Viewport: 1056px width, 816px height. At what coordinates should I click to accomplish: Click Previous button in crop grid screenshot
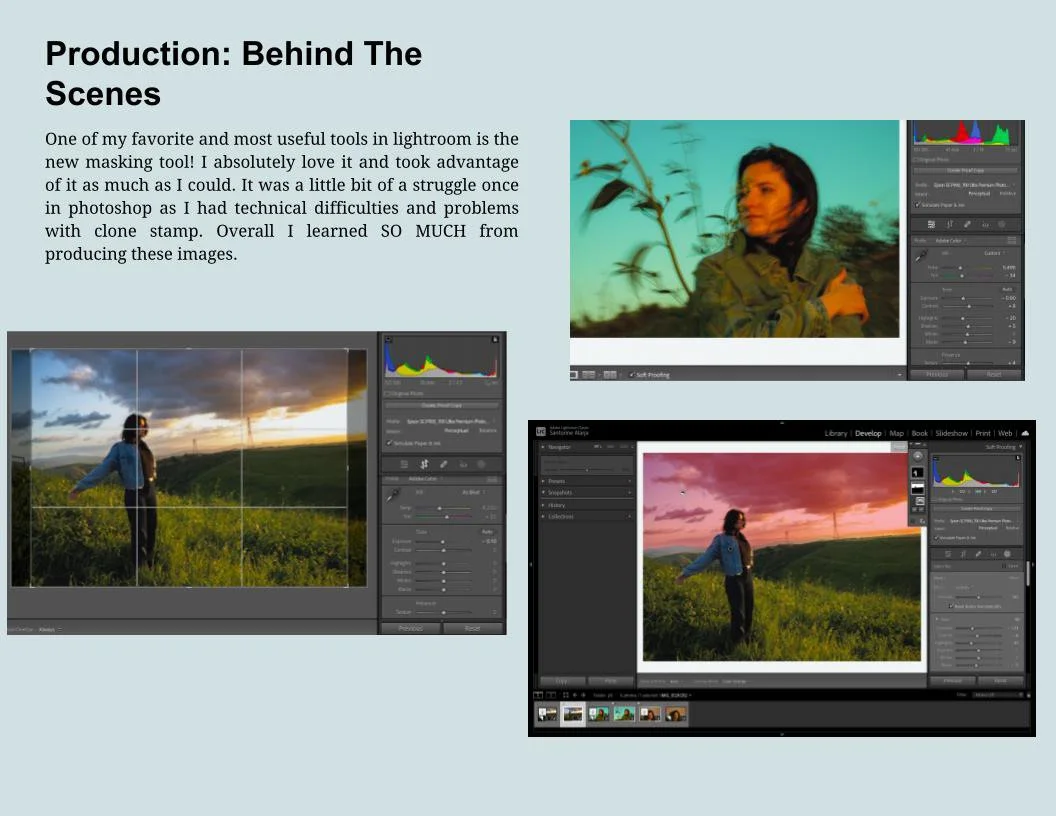pos(411,628)
